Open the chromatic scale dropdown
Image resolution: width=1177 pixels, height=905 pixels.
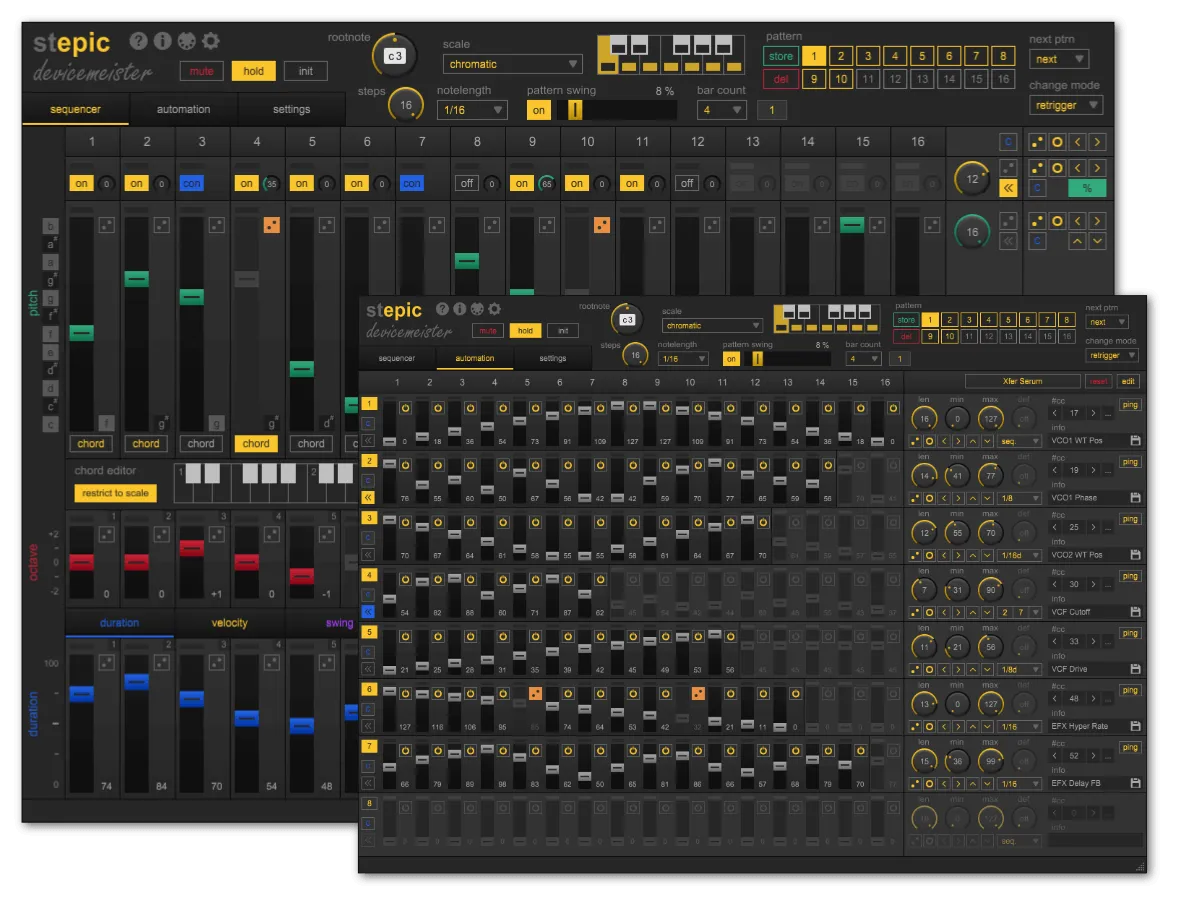pos(711,325)
